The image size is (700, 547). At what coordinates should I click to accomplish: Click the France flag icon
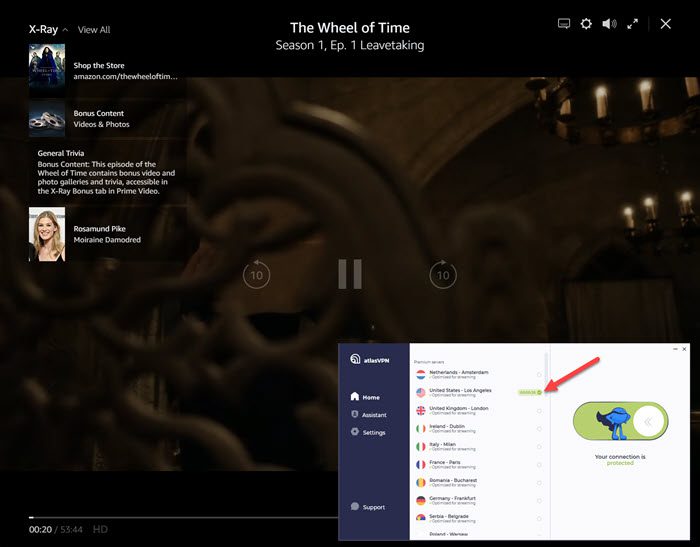421,464
